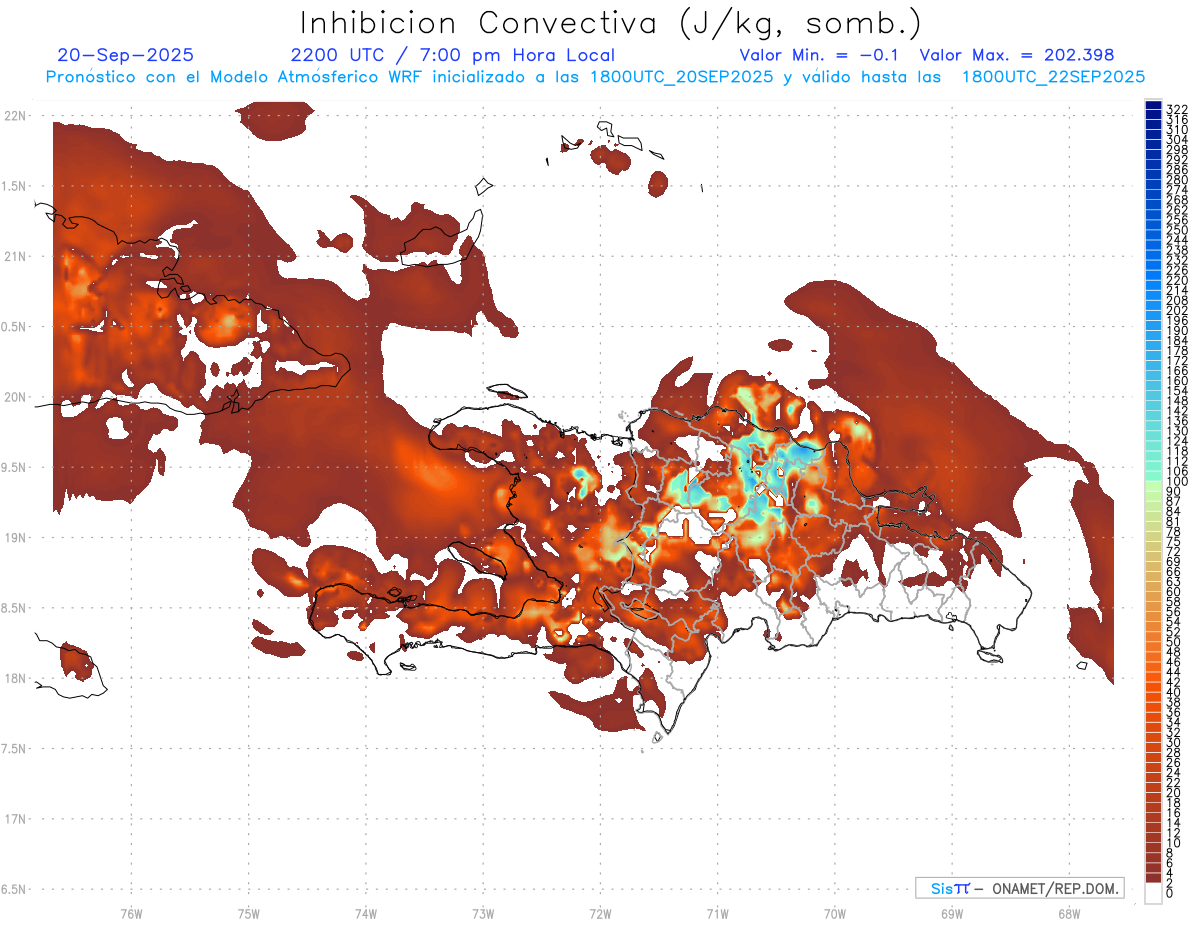The image size is (1200, 927).
Task: Select the dark blue 322 swatch on colorbar
Action: [x=1153, y=107]
